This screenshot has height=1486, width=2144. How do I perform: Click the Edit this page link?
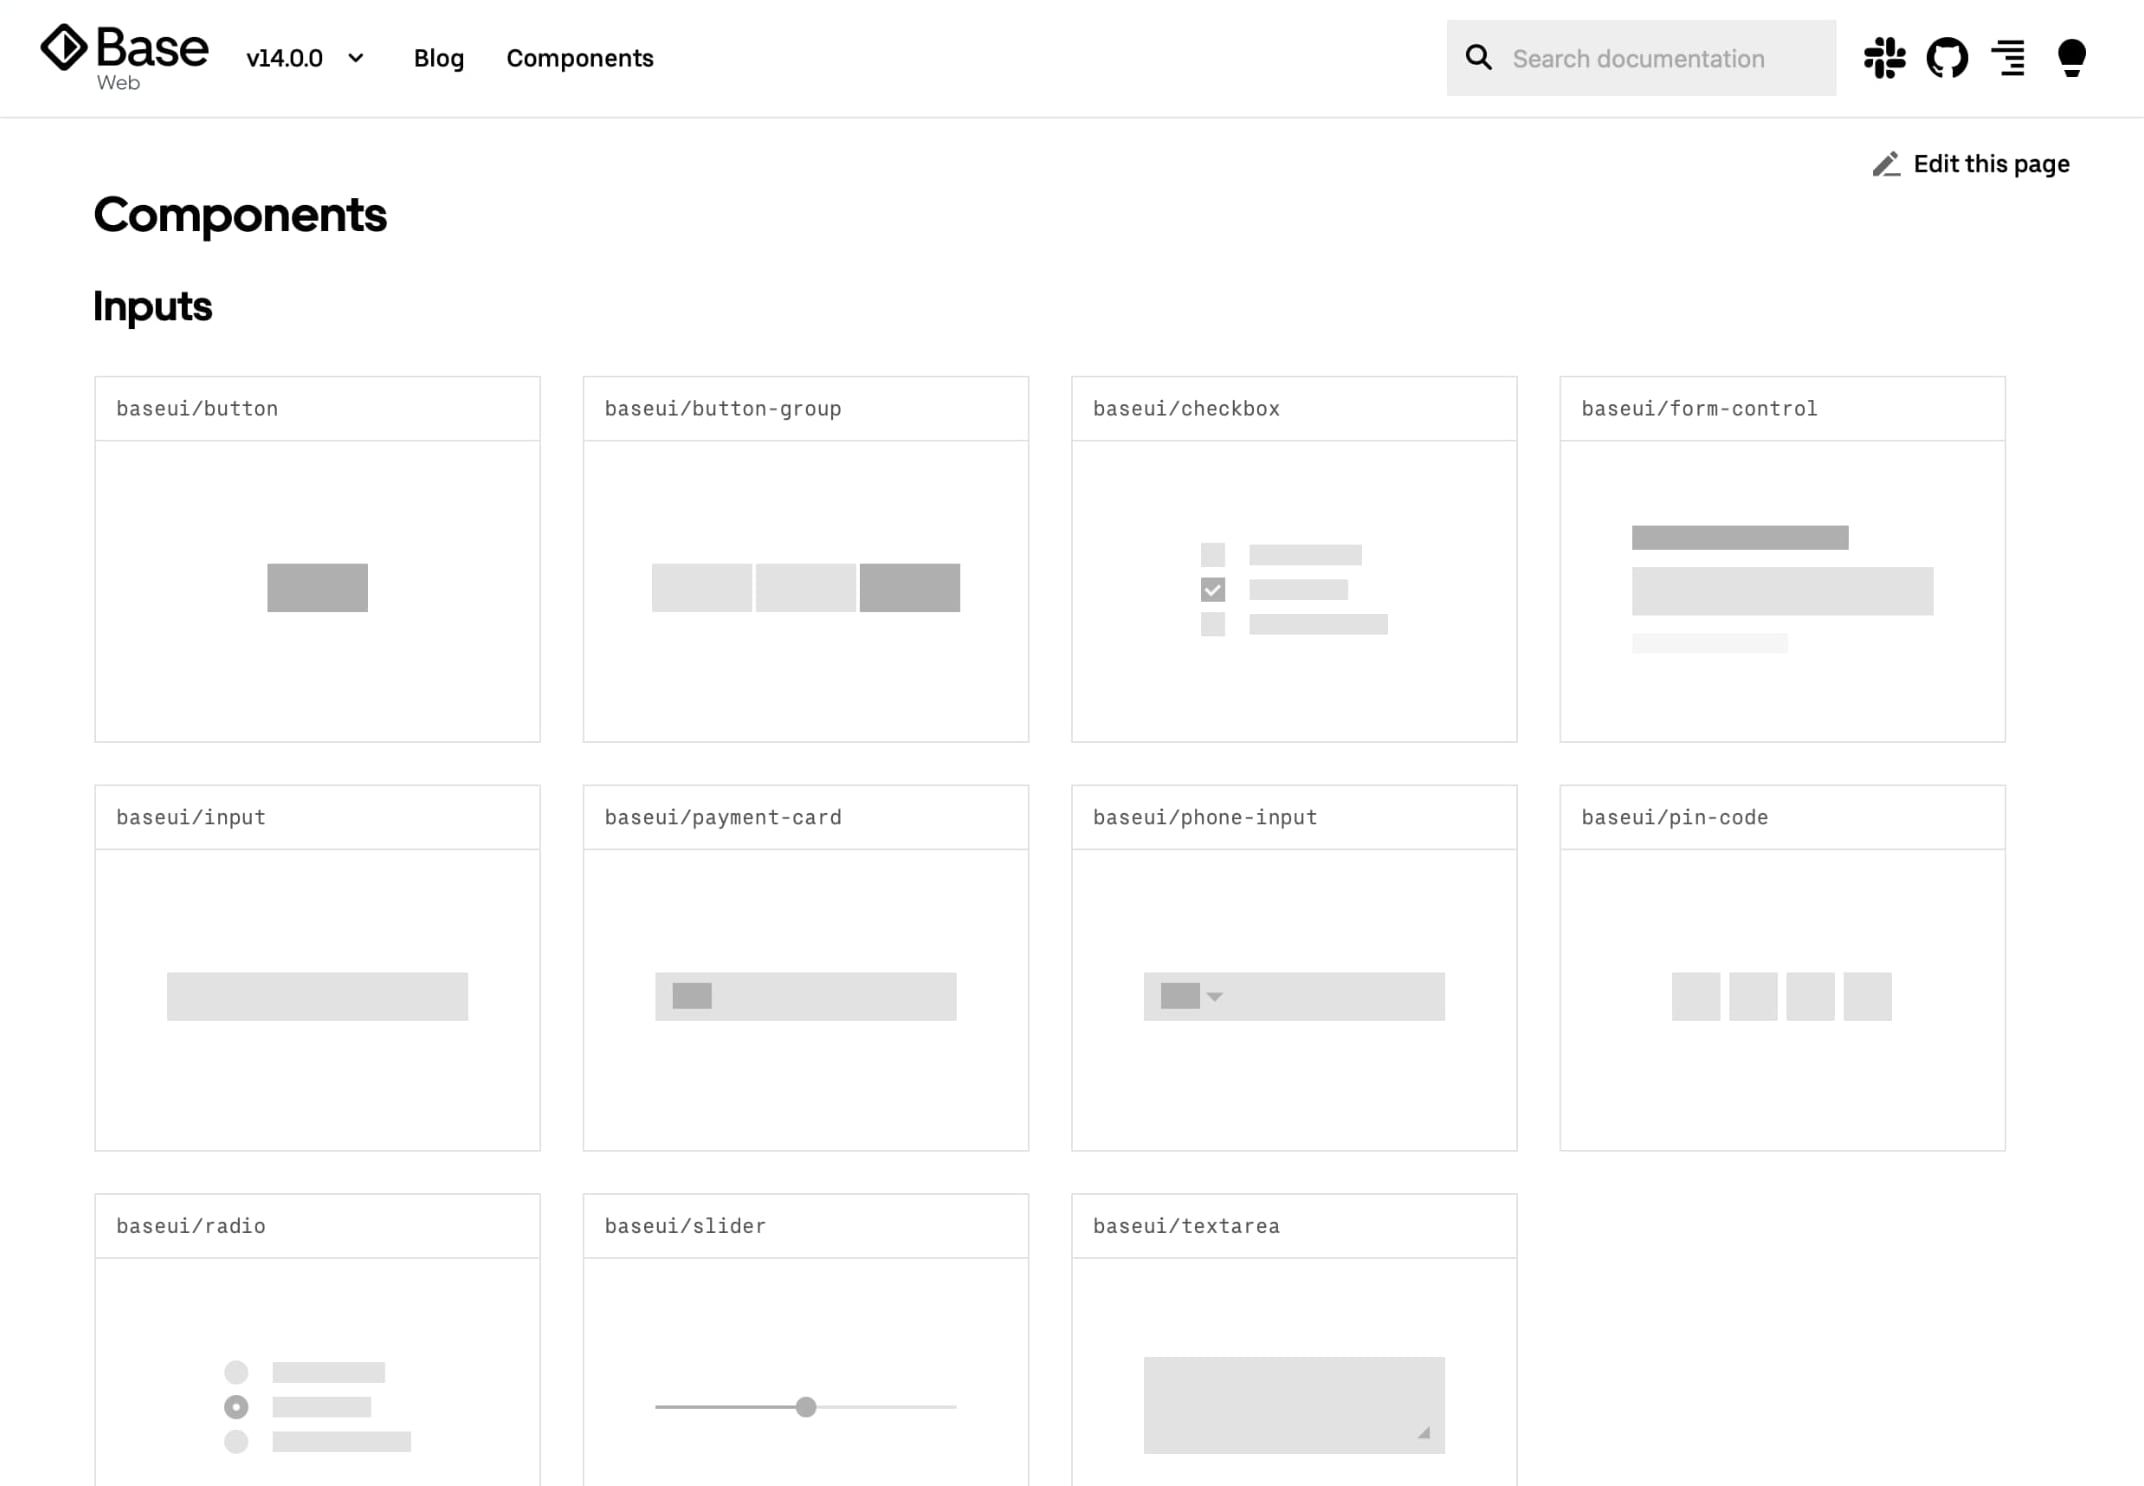tap(1990, 164)
